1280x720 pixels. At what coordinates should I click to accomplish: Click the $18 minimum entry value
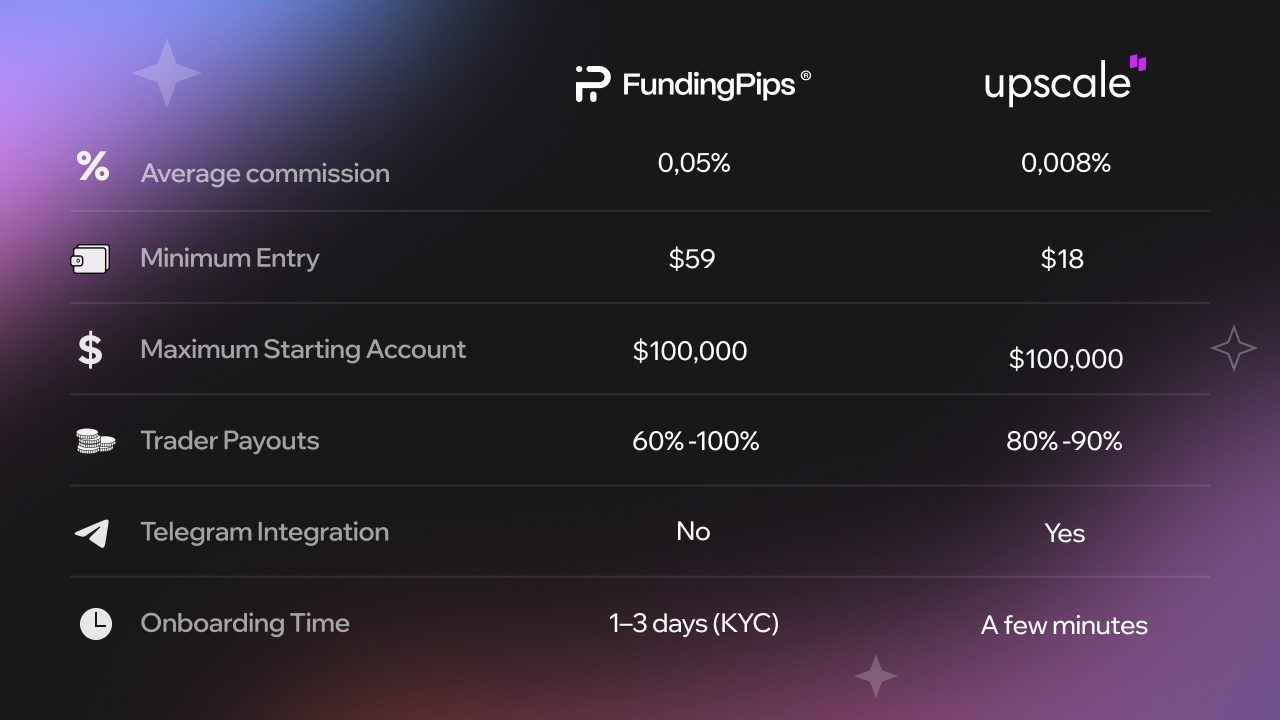(x=1062, y=259)
